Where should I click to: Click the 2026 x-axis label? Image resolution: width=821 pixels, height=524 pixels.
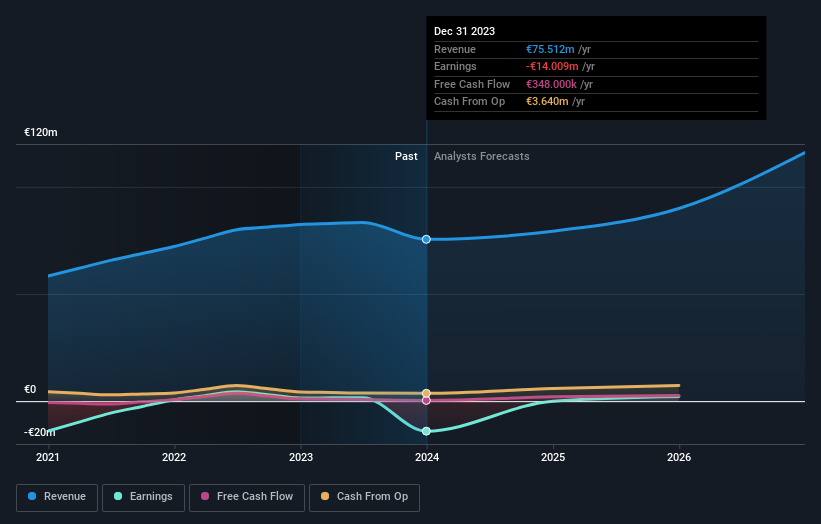(679, 457)
